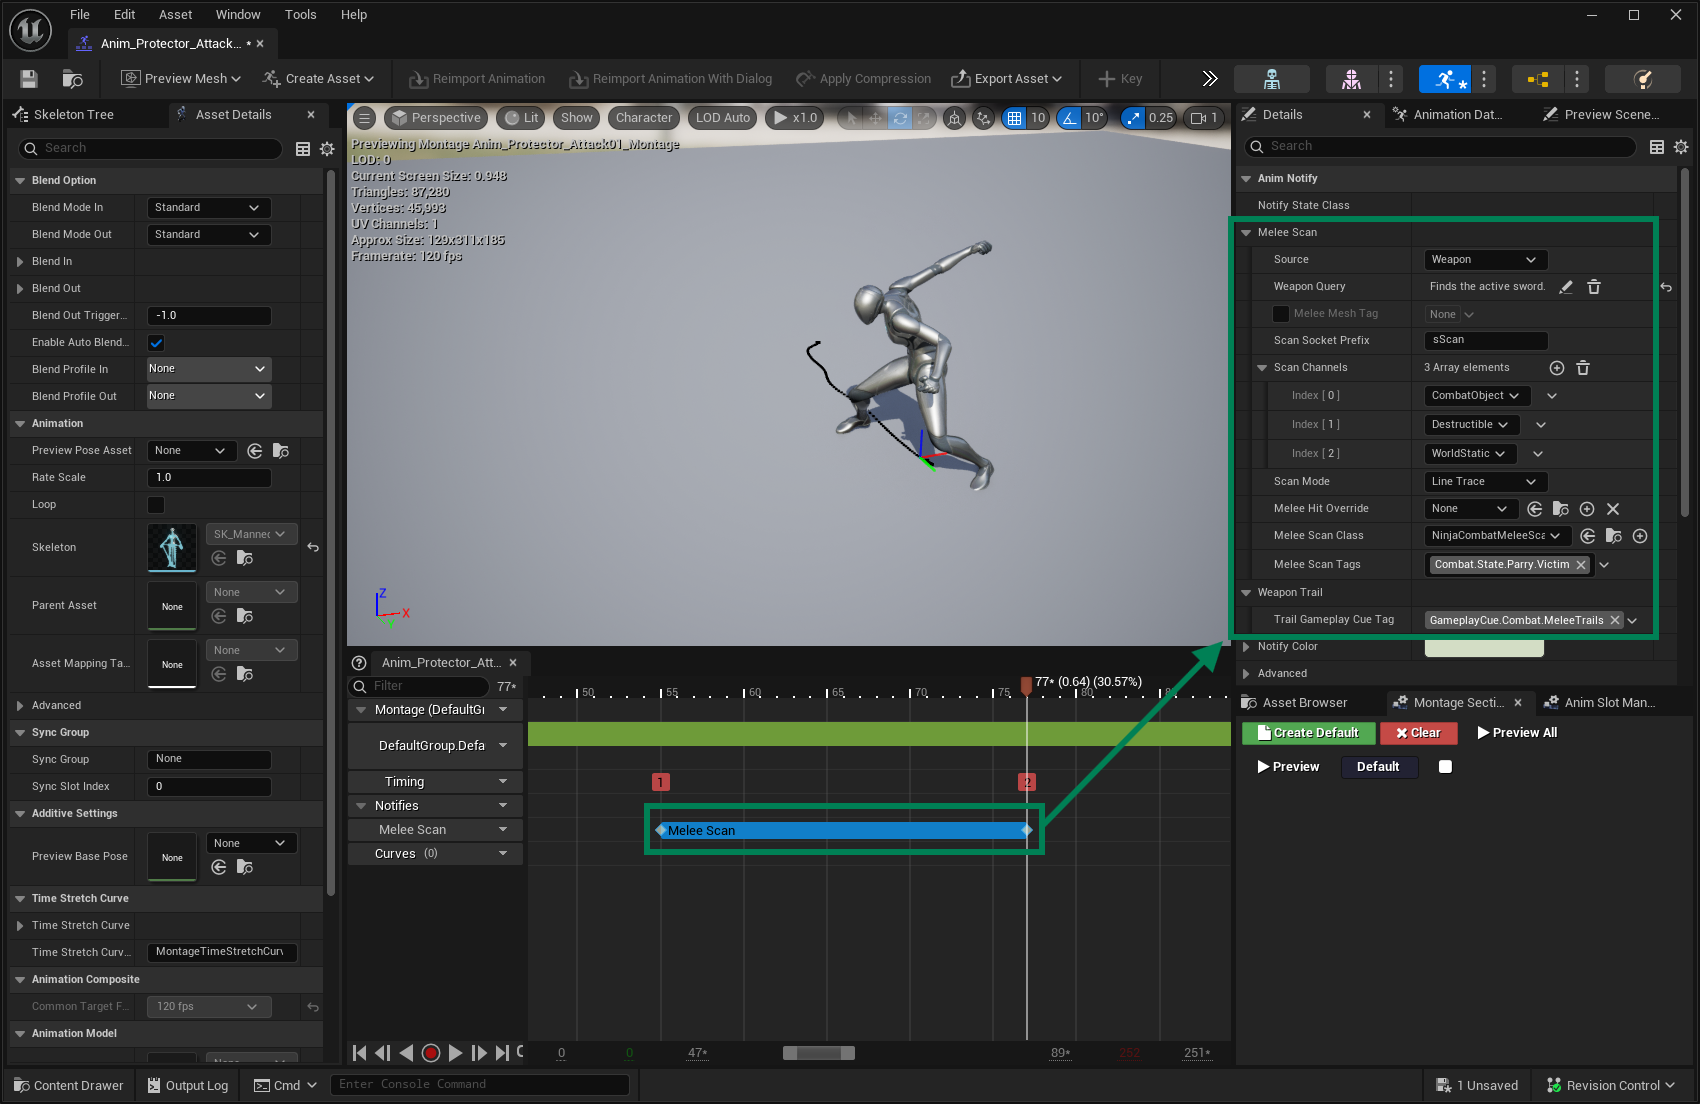Edit the Weapon Query with pencil icon
1700x1104 pixels.
1566,287
